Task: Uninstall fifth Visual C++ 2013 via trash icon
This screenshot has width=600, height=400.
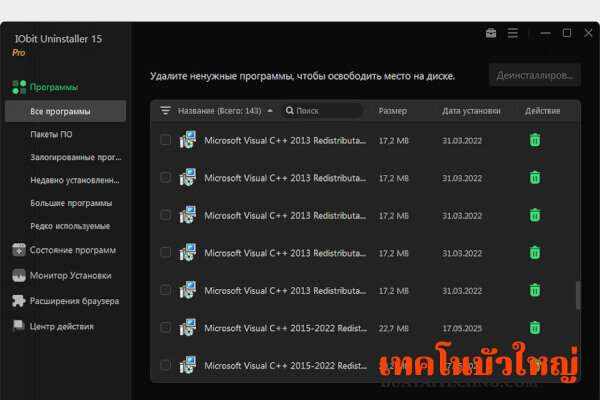Action: pos(535,290)
